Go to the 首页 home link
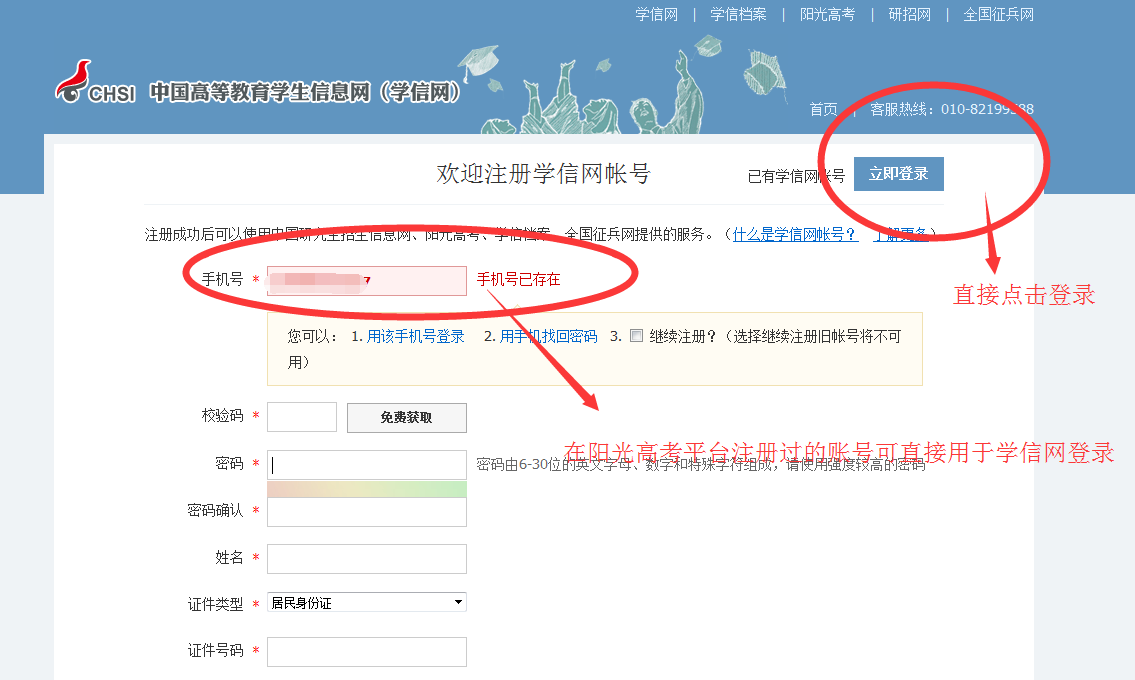The width and height of the screenshot is (1135, 680). point(824,109)
